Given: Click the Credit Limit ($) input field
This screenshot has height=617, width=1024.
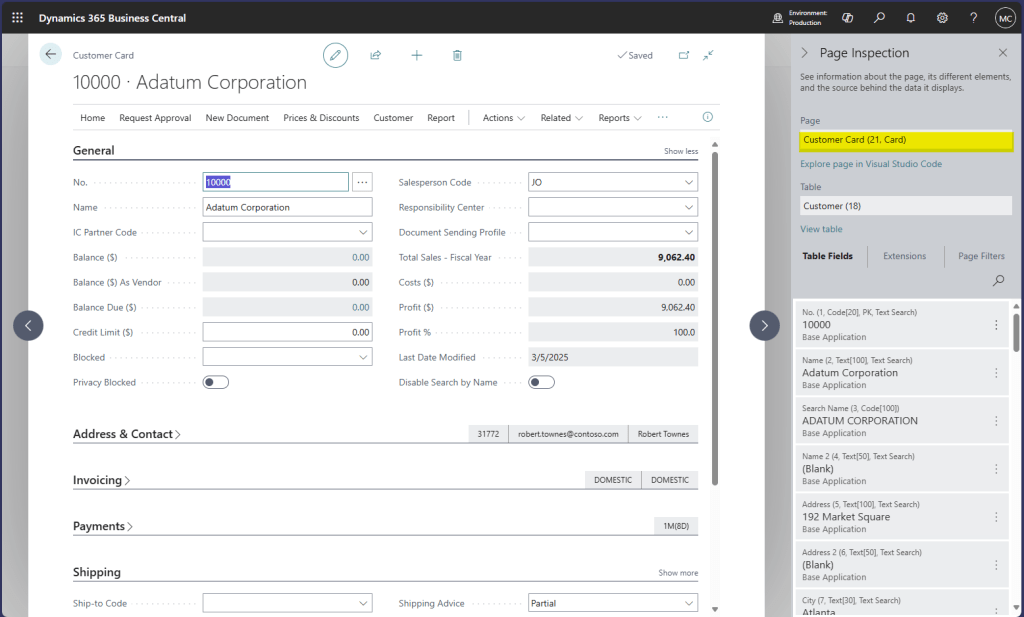Looking at the screenshot, I should pyautogui.click(x=287, y=332).
